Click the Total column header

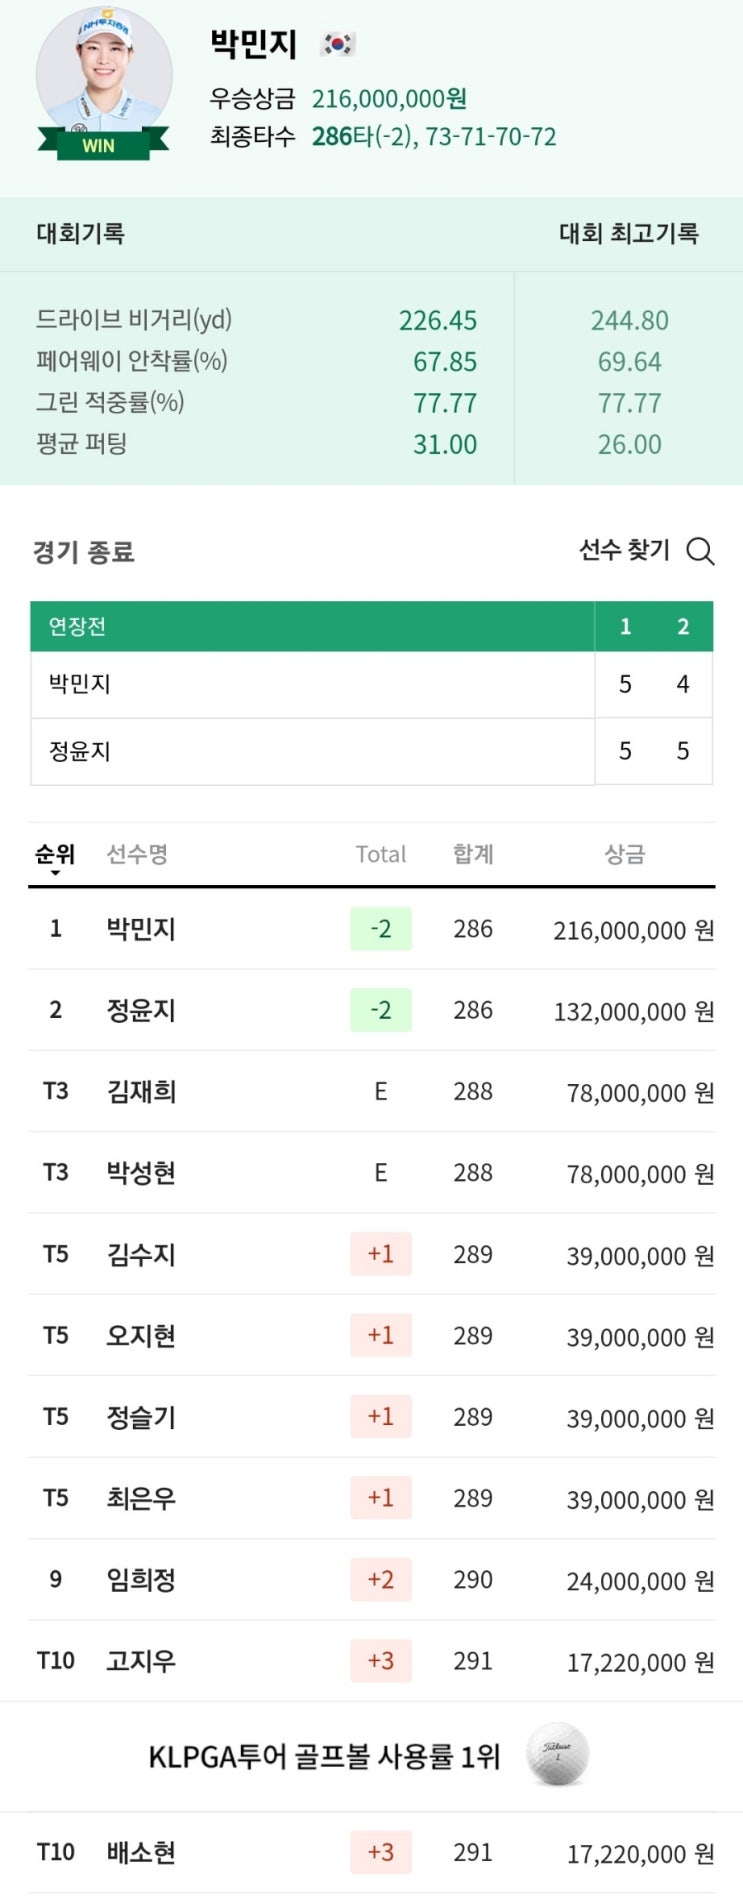(380, 854)
